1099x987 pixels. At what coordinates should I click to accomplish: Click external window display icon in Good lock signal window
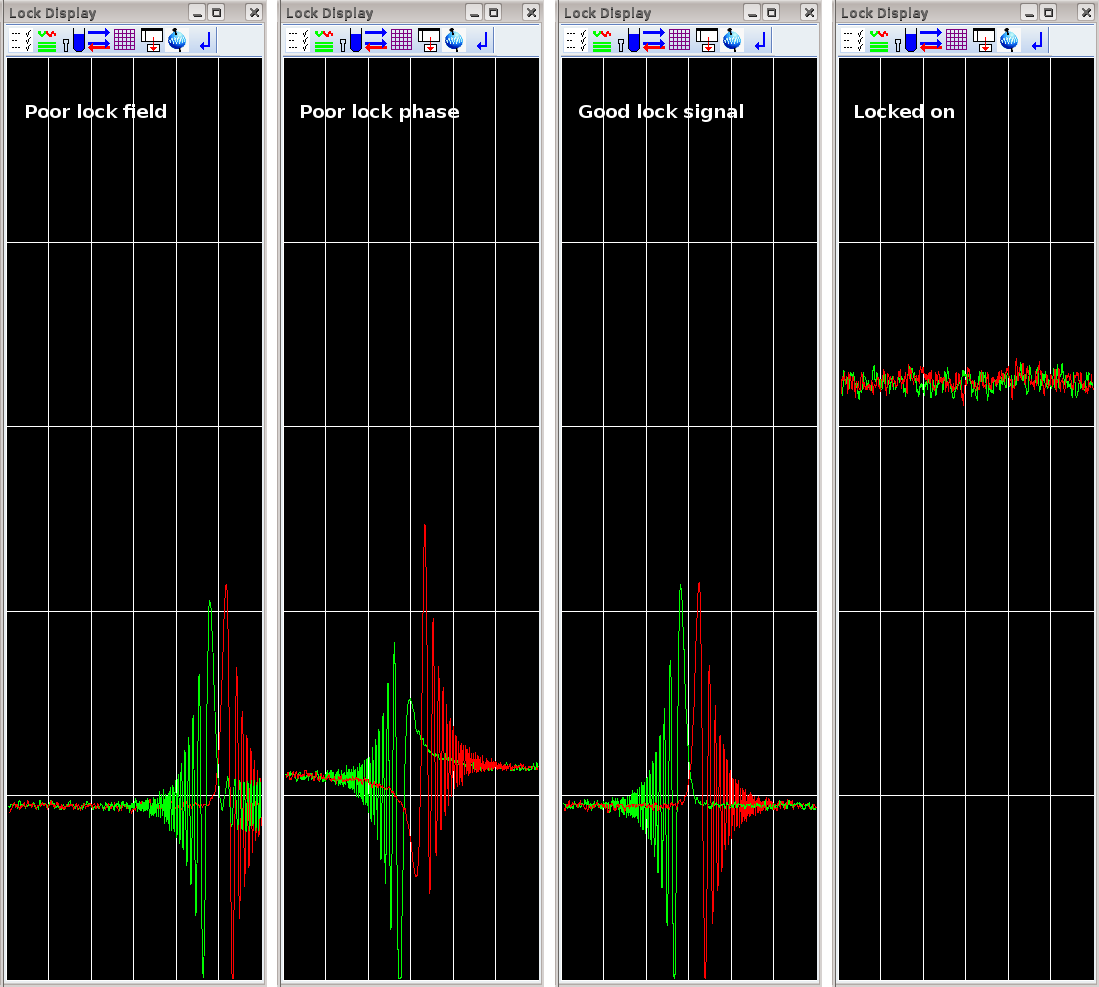click(x=706, y=41)
